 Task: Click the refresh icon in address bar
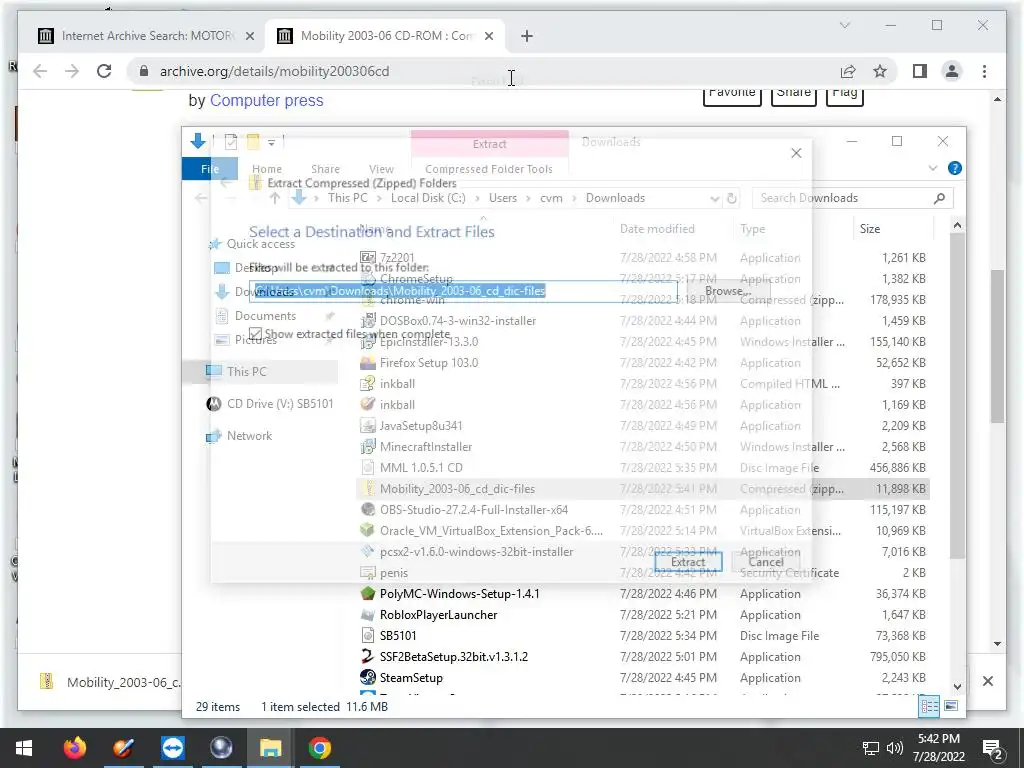[731, 198]
